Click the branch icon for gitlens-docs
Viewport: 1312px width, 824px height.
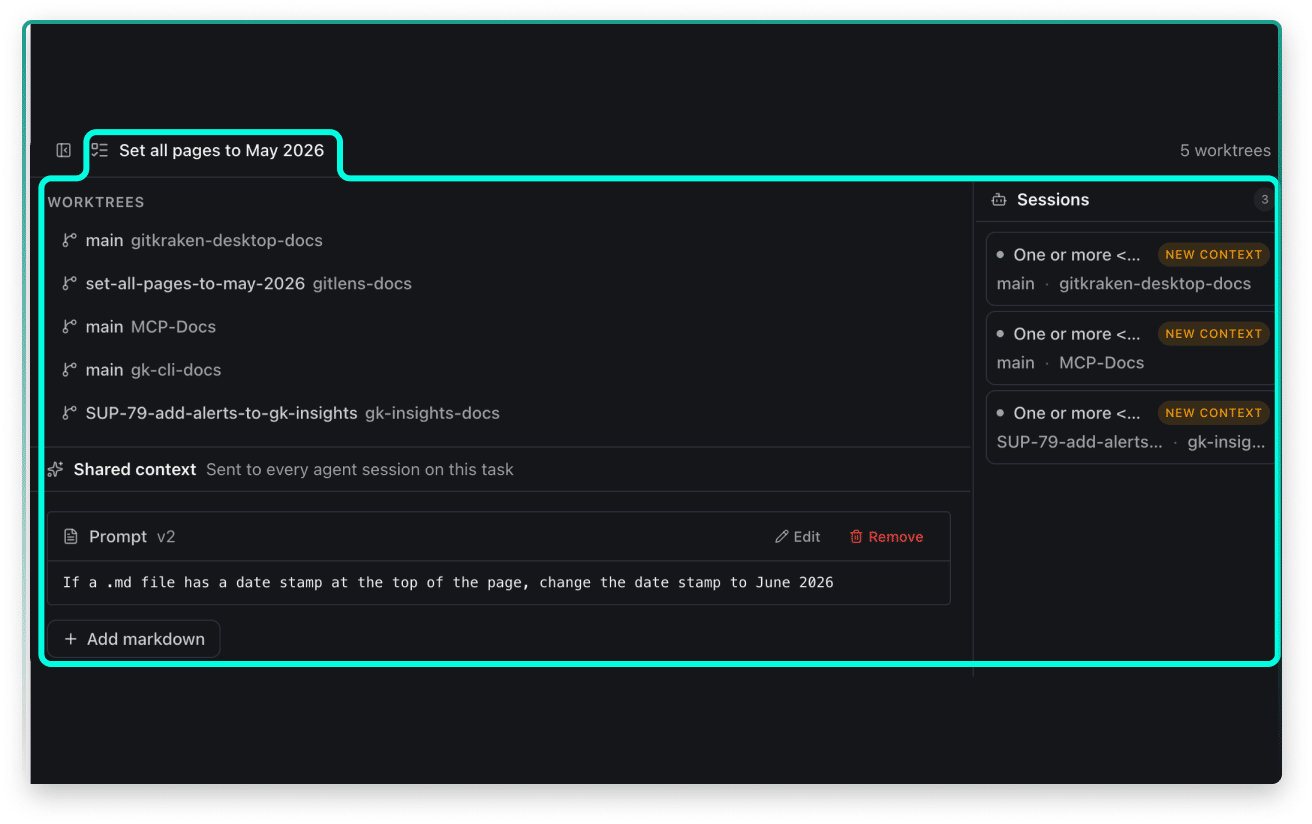click(69, 284)
